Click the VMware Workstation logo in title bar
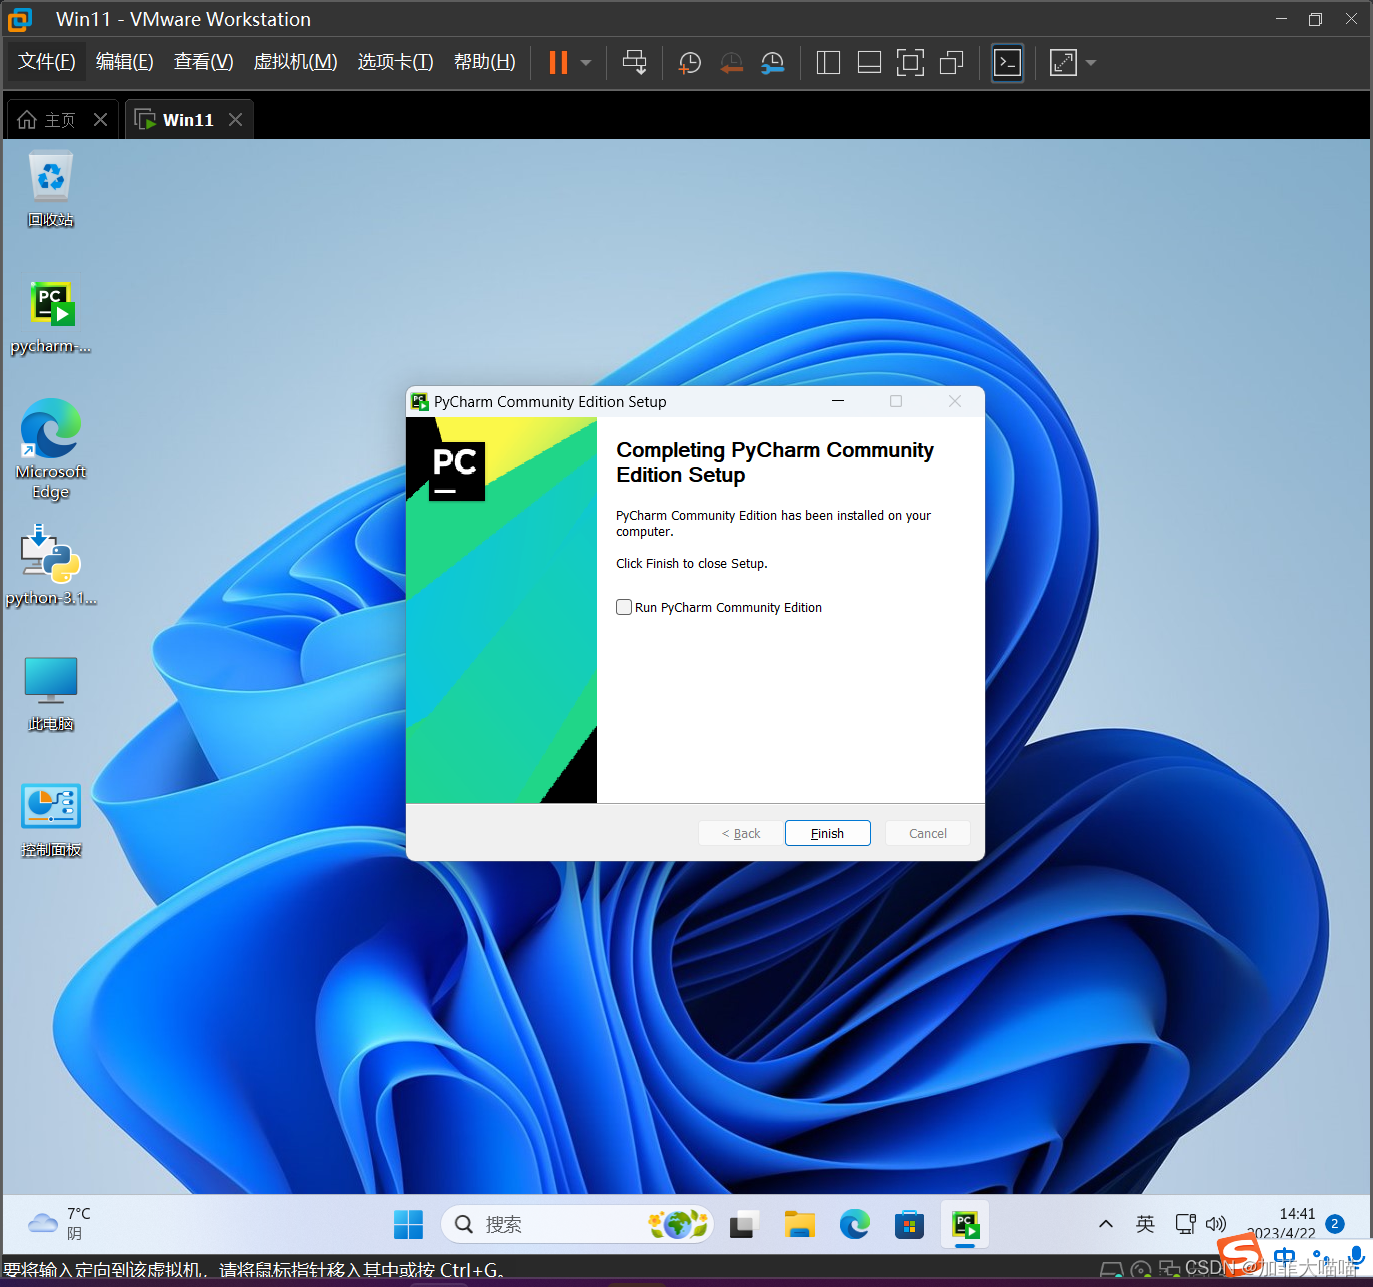The width and height of the screenshot is (1373, 1287). coord(20,19)
